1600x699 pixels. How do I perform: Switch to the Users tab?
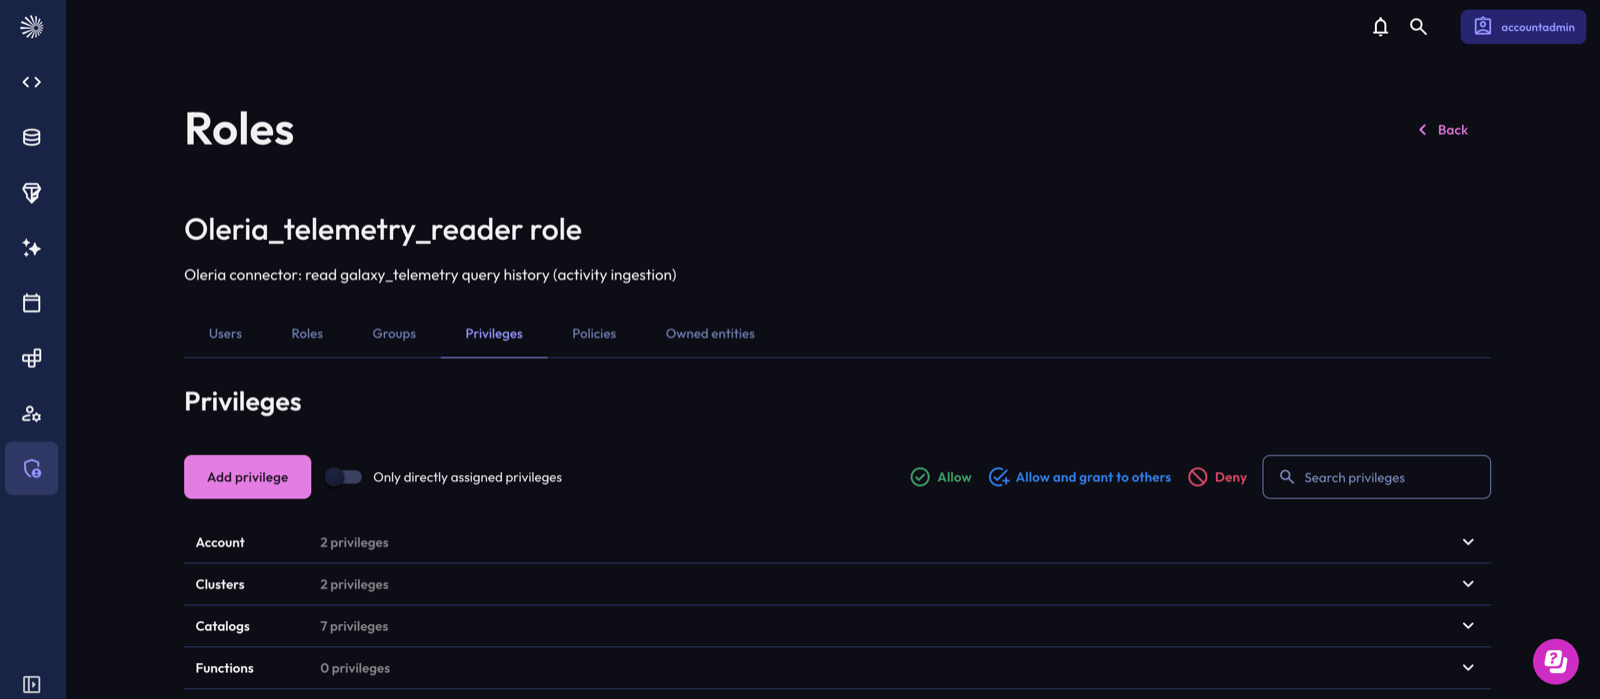click(225, 334)
